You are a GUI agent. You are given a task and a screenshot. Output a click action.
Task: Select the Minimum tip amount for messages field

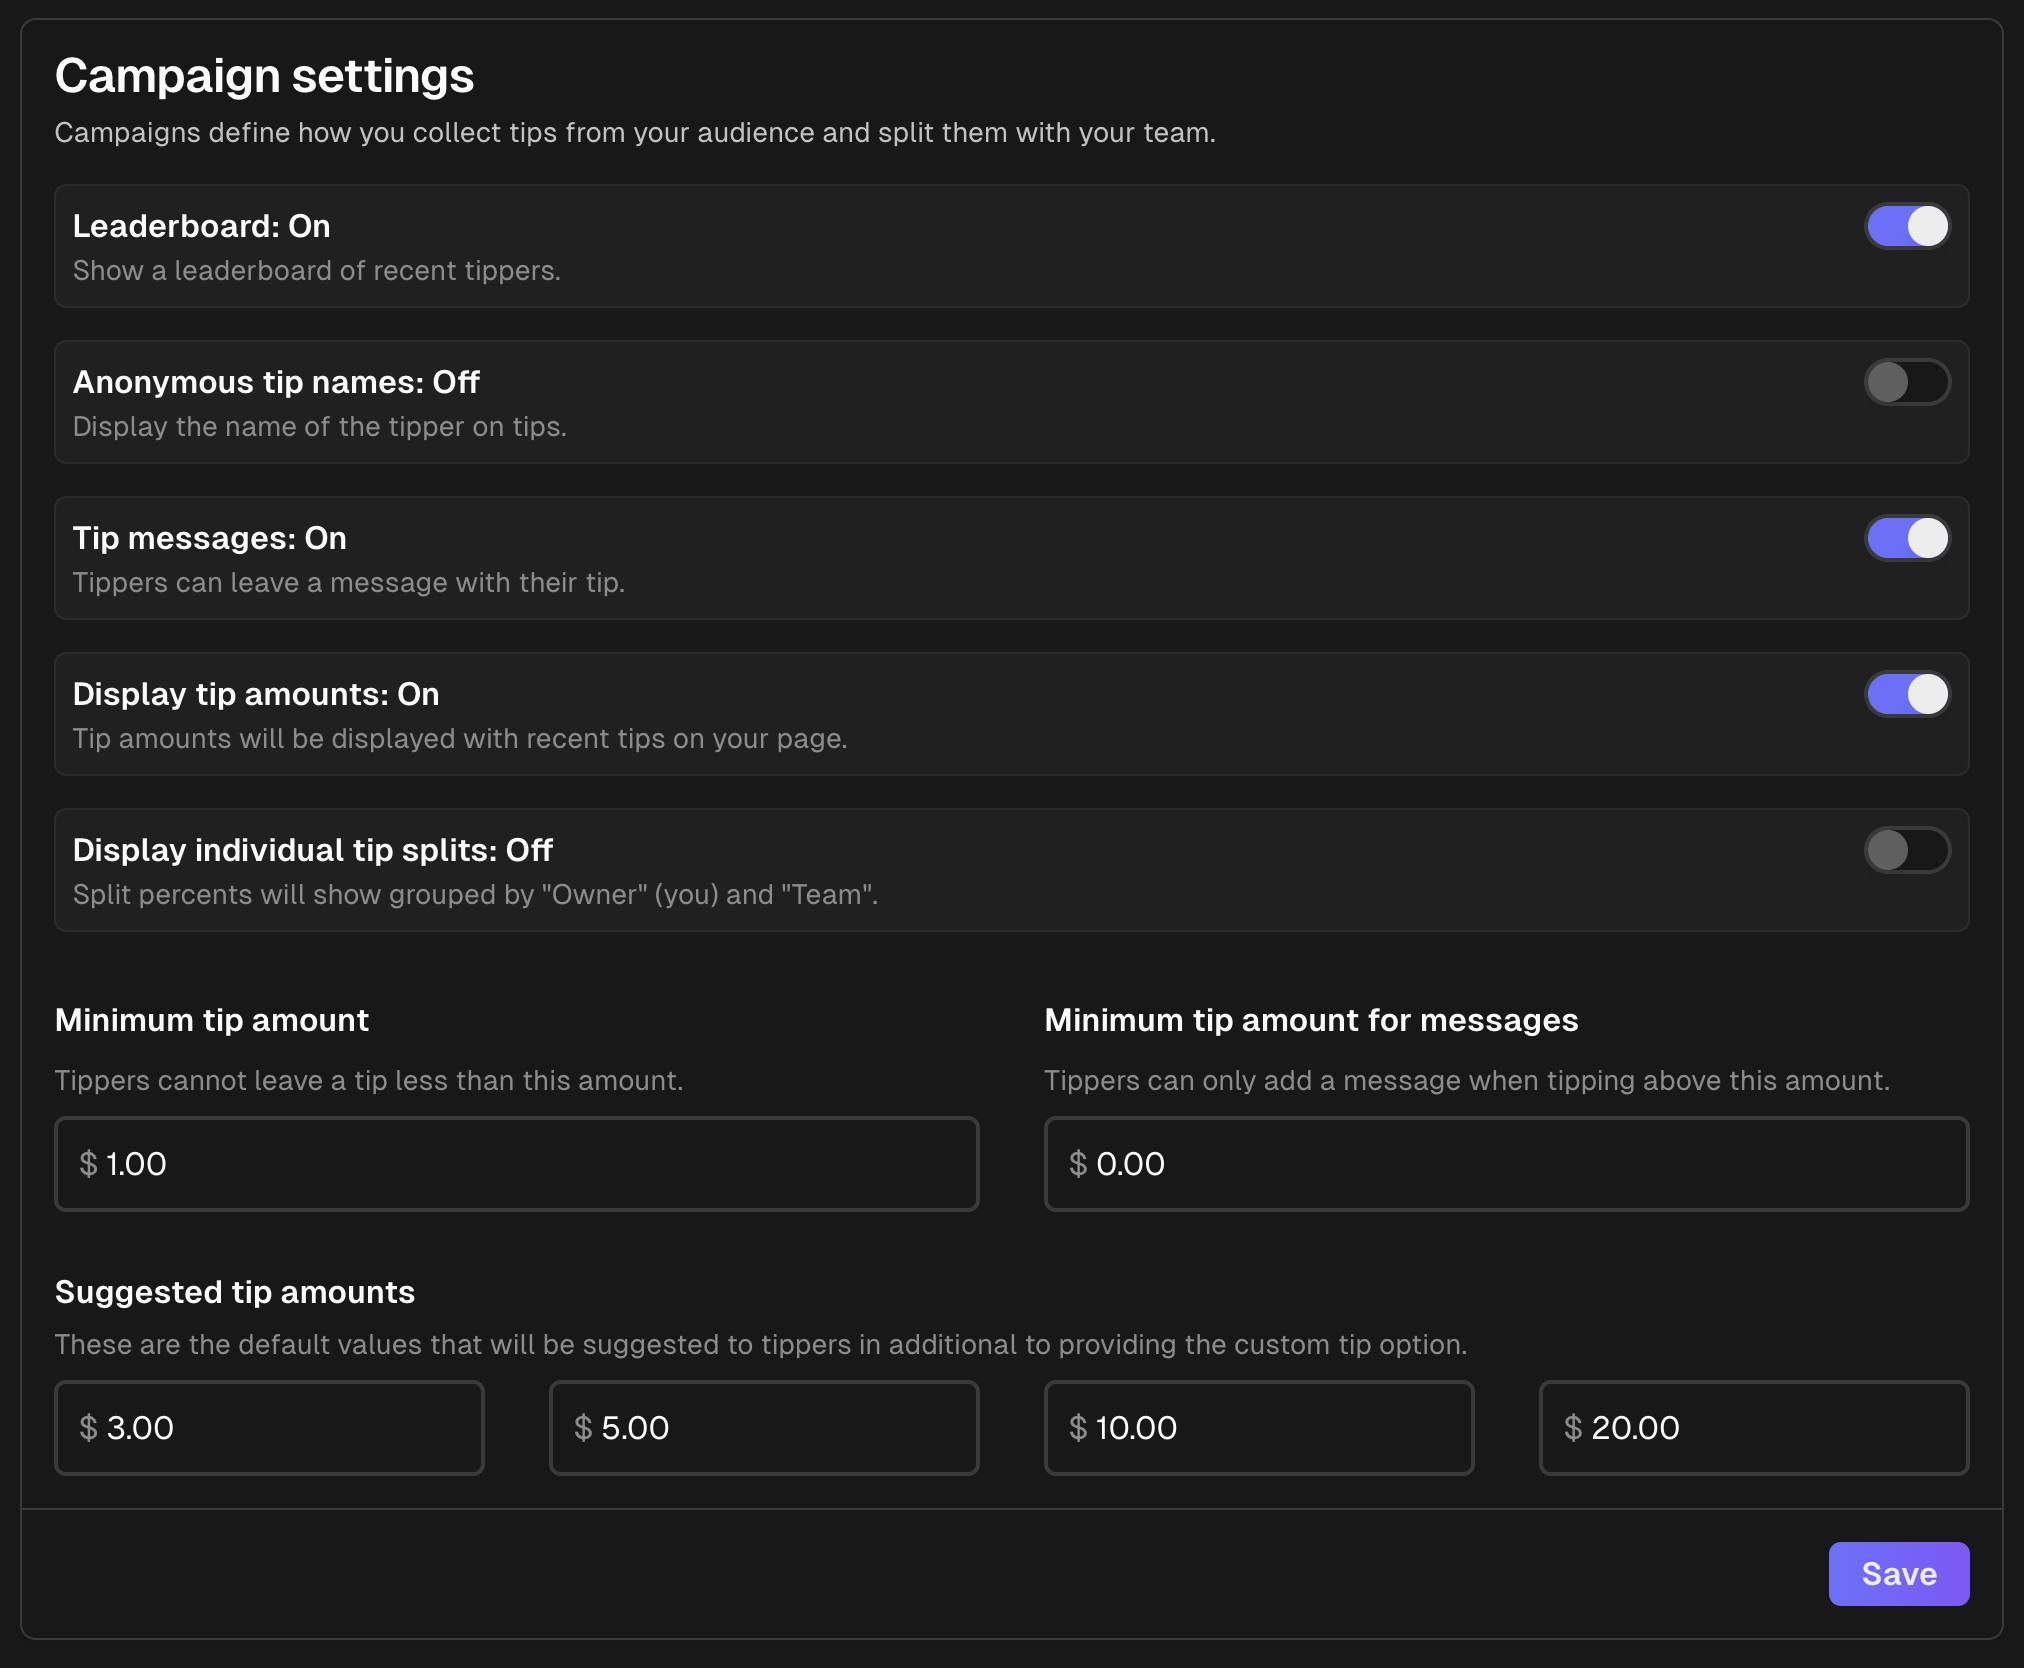(x=1506, y=1164)
